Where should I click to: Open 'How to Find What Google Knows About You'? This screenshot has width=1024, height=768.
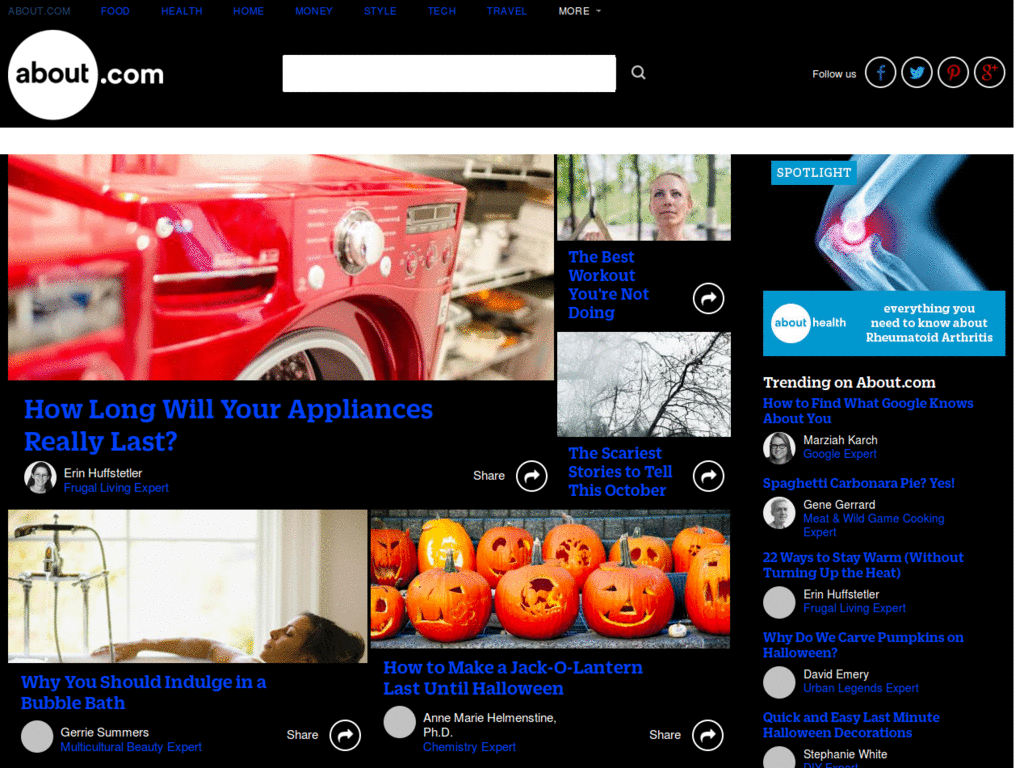coord(868,411)
